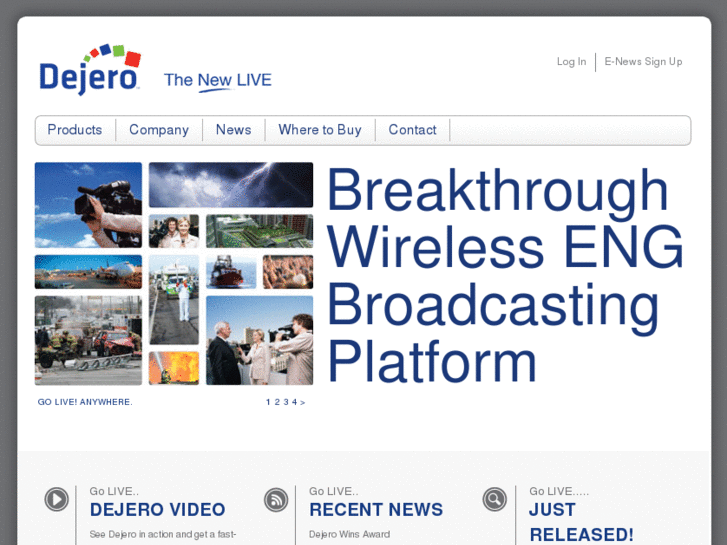Open the Products menu
Viewport: 727px width, 545px height.
click(x=75, y=130)
